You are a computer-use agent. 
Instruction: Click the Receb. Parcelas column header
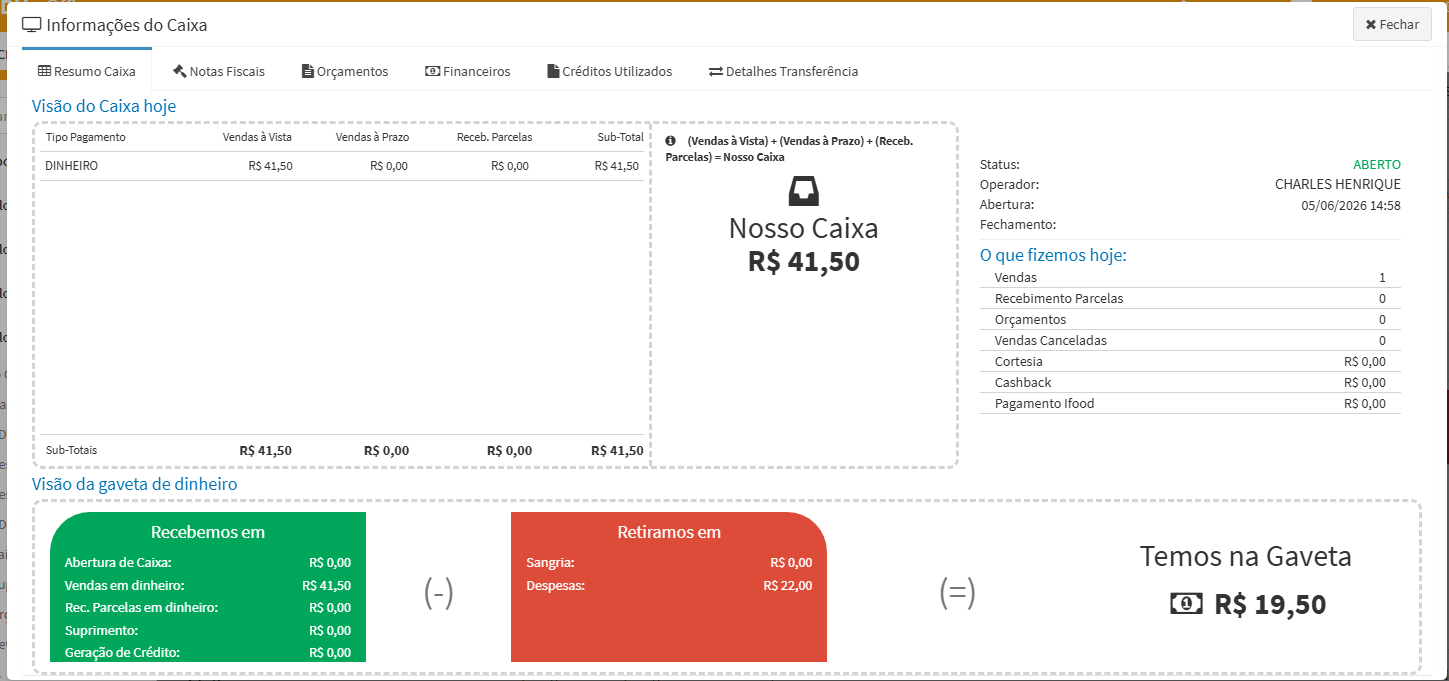point(494,137)
